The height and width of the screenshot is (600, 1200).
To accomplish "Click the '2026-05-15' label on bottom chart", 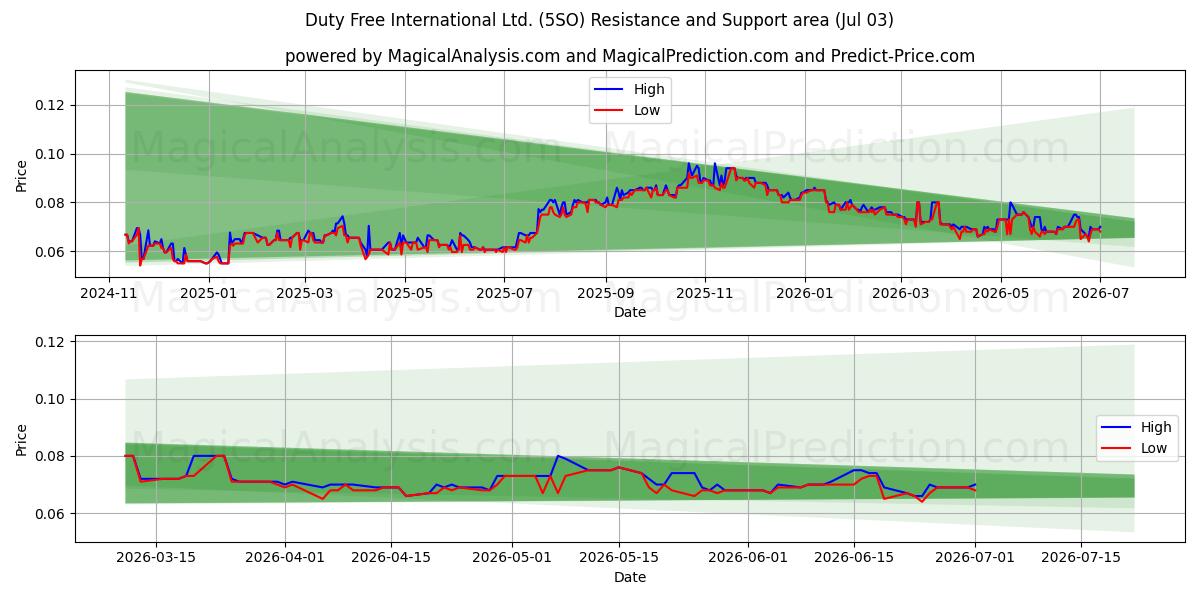I will point(618,558).
